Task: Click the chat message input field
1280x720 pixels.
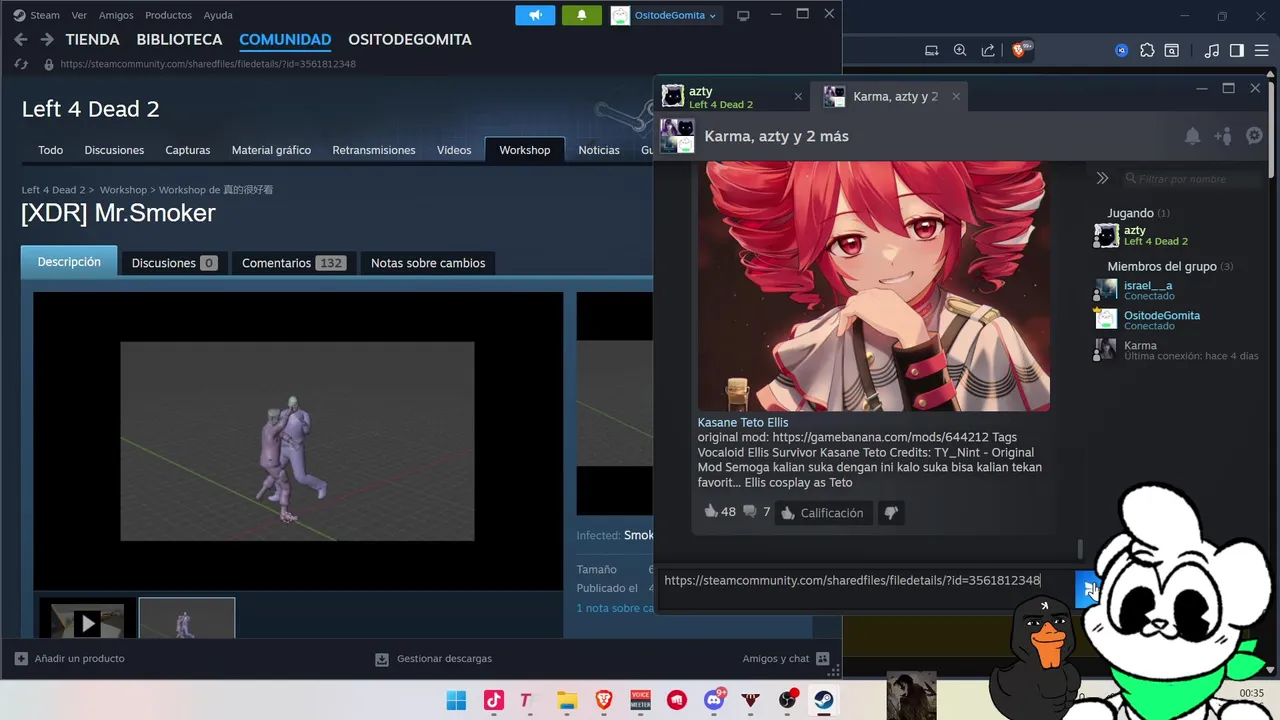Action: (x=864, y=589)
